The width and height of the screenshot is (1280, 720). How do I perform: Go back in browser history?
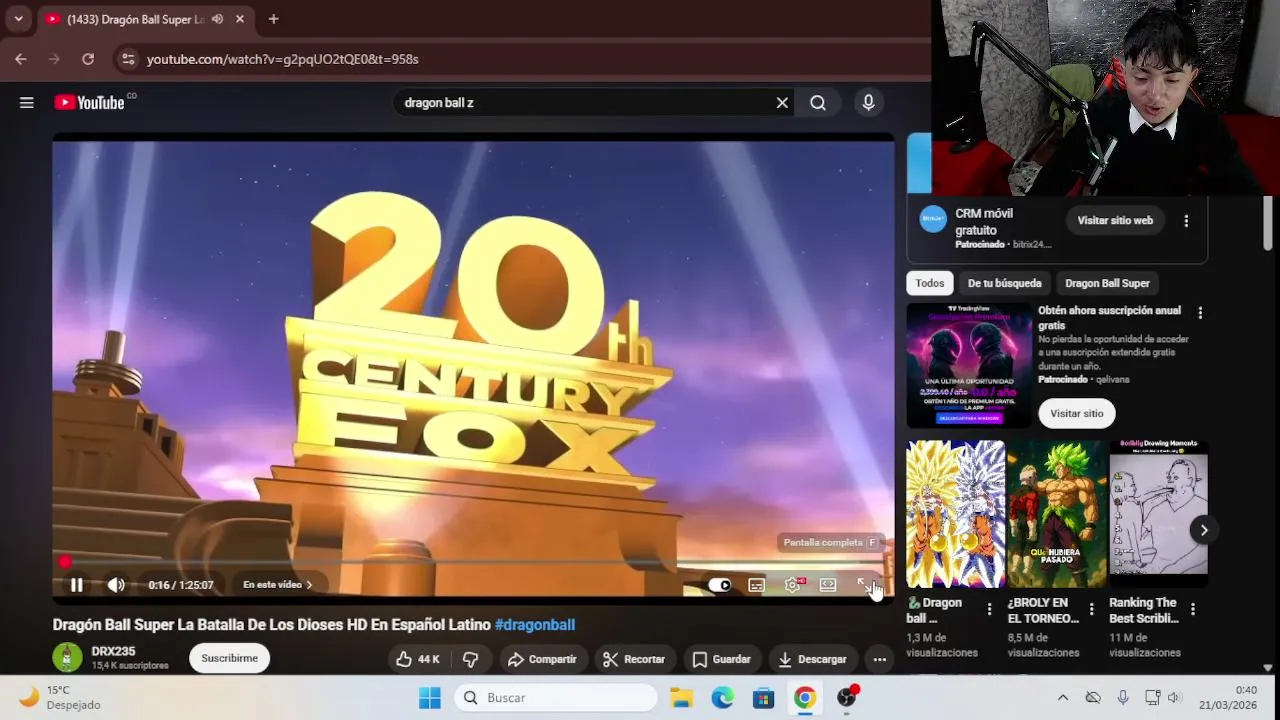coord(21,59)
